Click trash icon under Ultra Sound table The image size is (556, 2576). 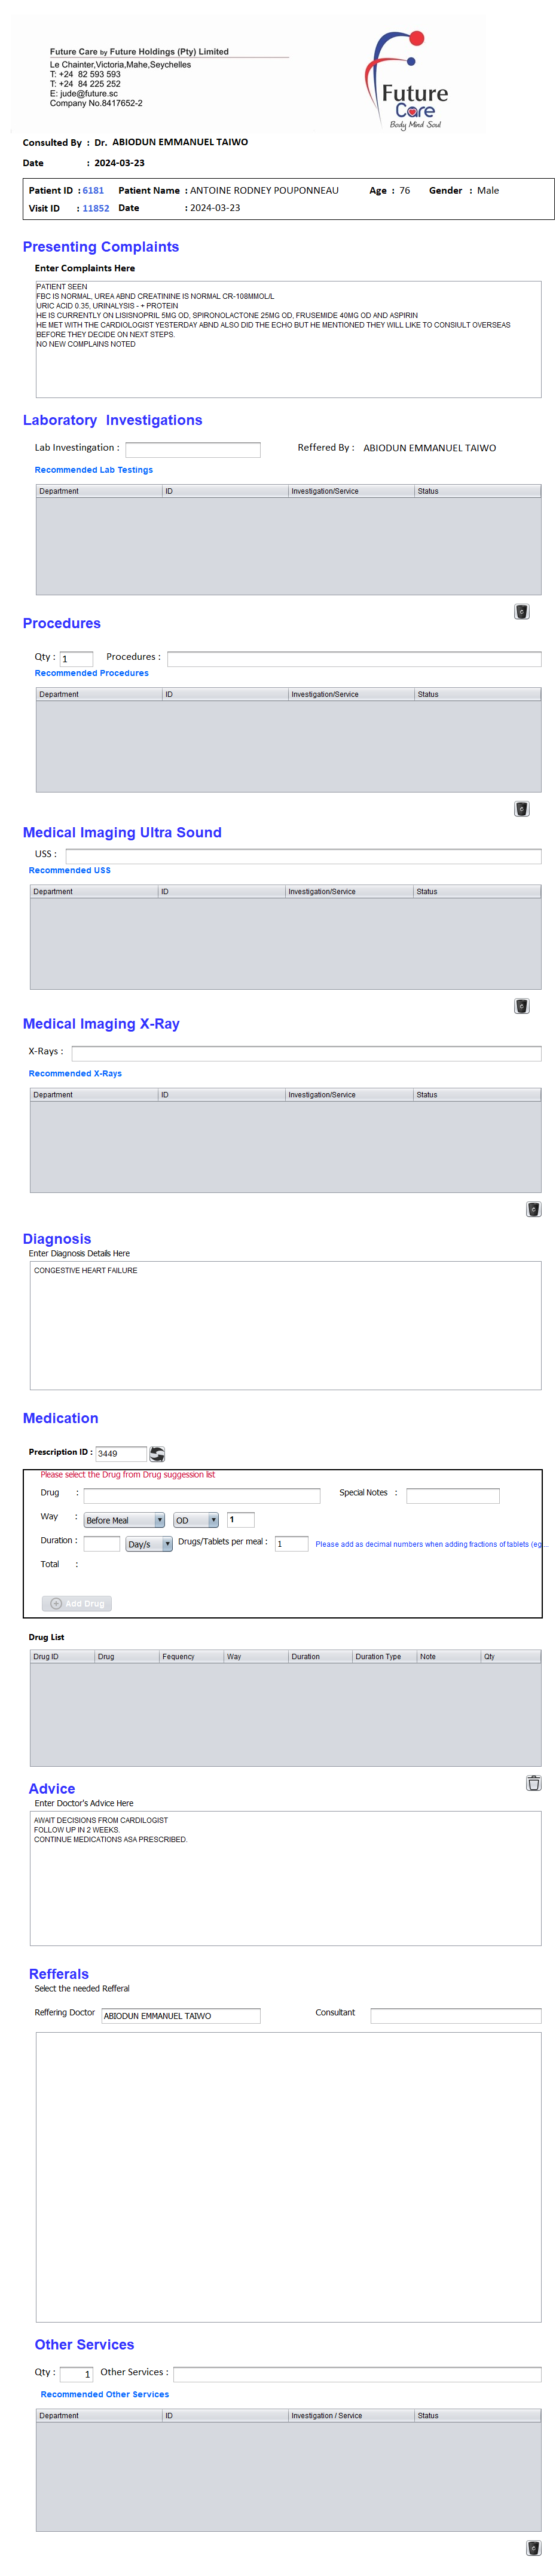(x=521, y=1005)
